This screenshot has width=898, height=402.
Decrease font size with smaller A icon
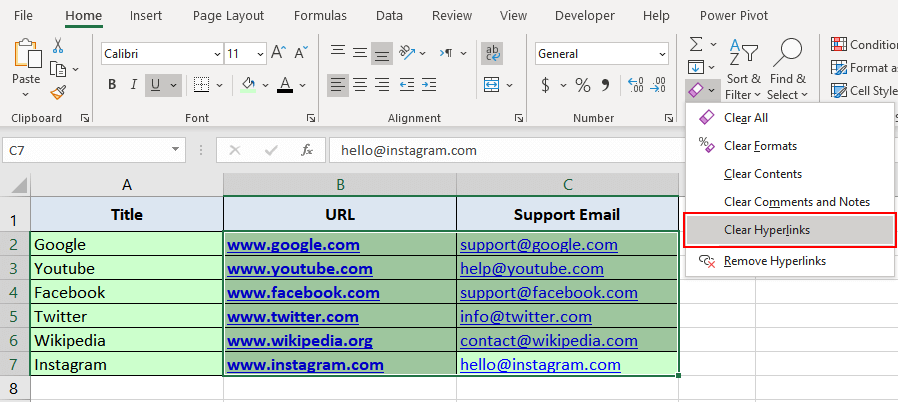point(301,53)
